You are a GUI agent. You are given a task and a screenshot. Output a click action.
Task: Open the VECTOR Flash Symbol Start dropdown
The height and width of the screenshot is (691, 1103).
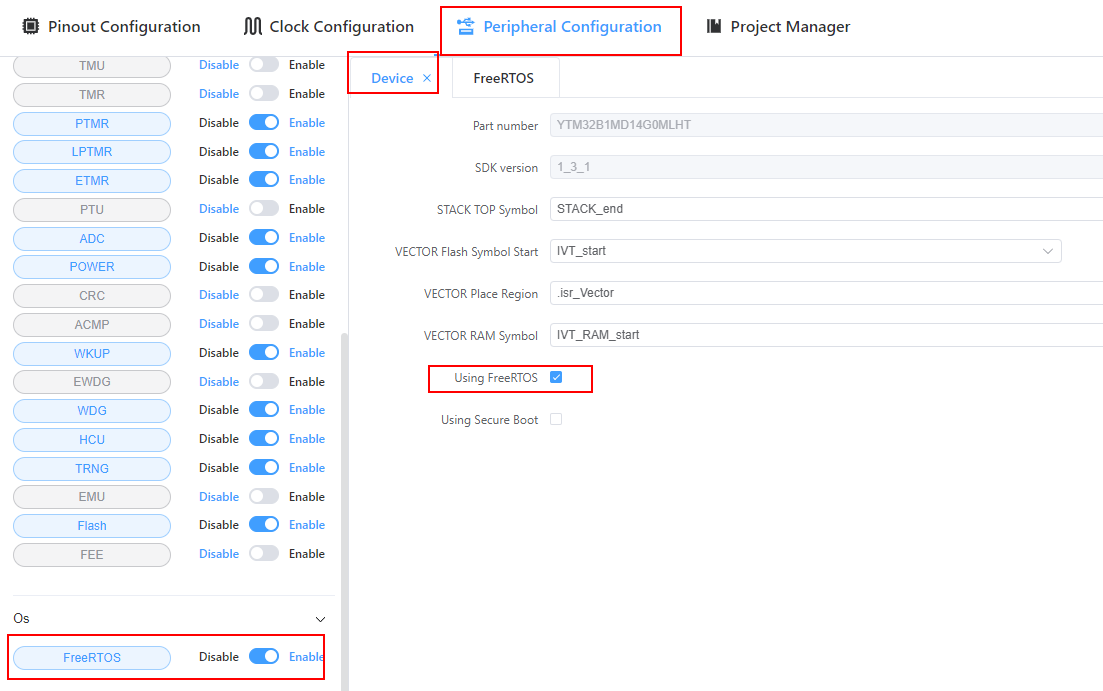pyautogui.click(x=805, y=251)
